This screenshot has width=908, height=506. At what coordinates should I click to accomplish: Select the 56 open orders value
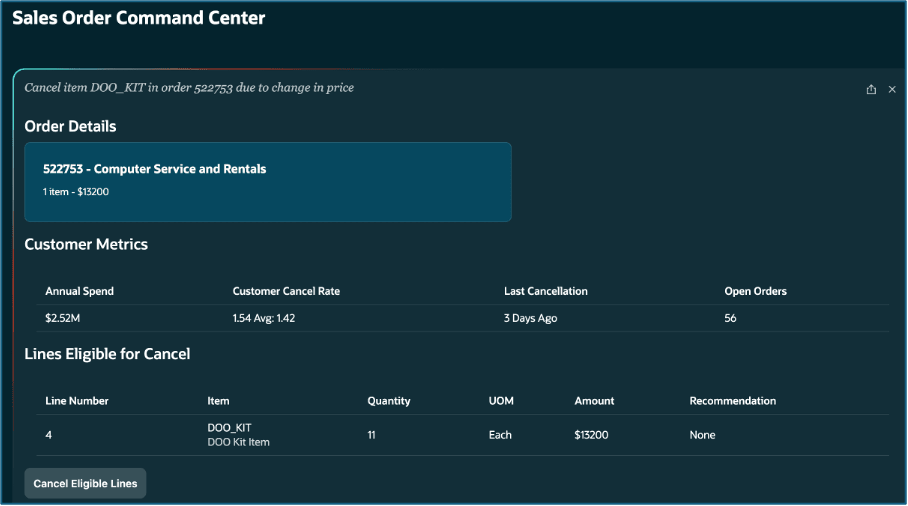(730, 318)
